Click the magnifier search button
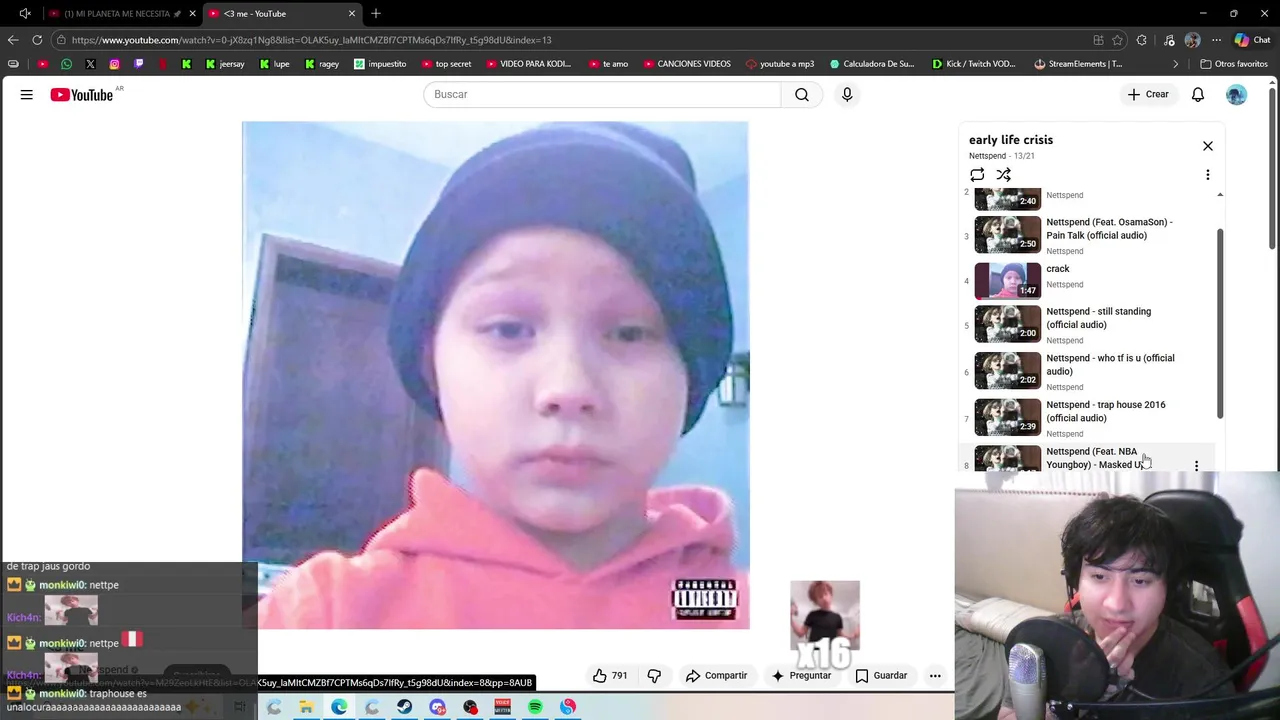Screen dimensions: 1280x720 pyautogui.click(x=802, y=94)
